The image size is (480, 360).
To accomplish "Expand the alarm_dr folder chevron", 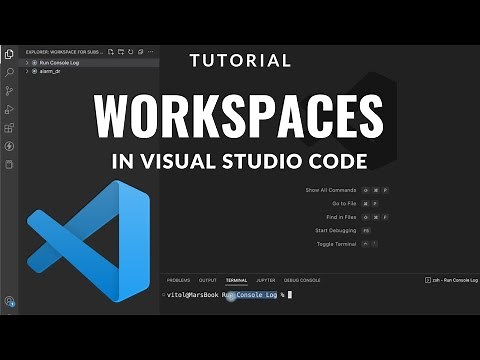I will tap(27, 71).
